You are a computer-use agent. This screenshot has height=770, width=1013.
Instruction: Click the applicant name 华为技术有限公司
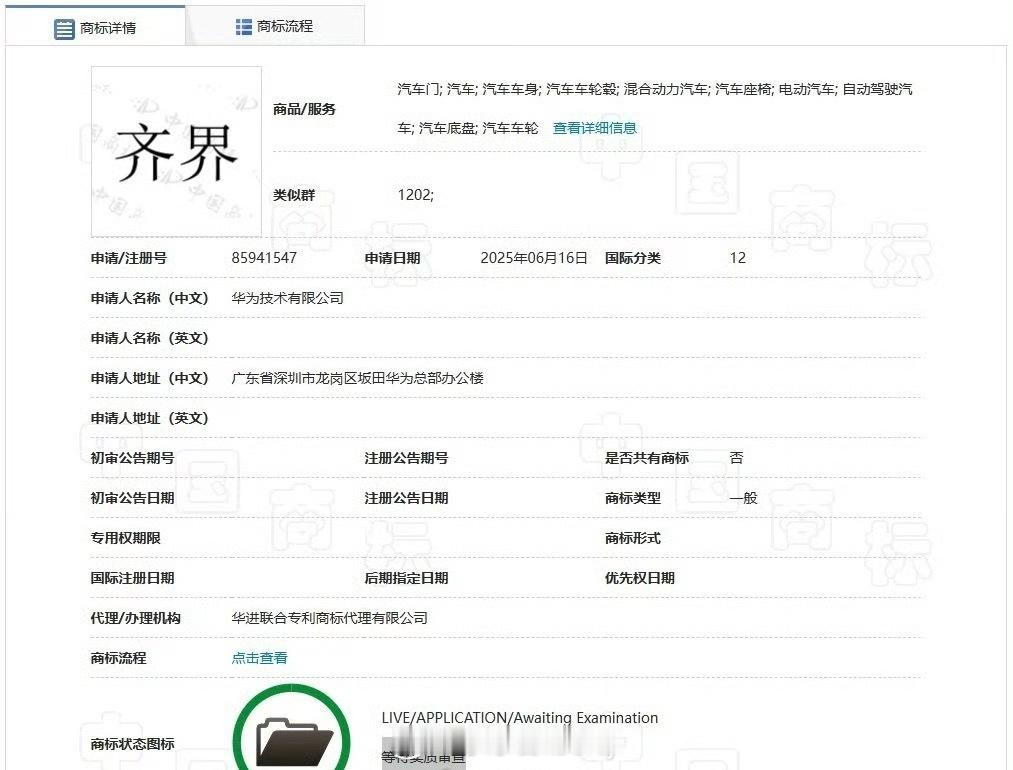click(x=286, y=297)
